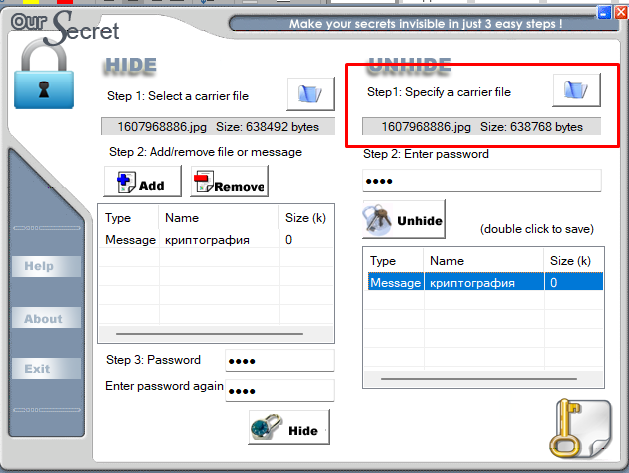
Task: Focus the Step 3 Password field
Action: (x=280, y=361)
